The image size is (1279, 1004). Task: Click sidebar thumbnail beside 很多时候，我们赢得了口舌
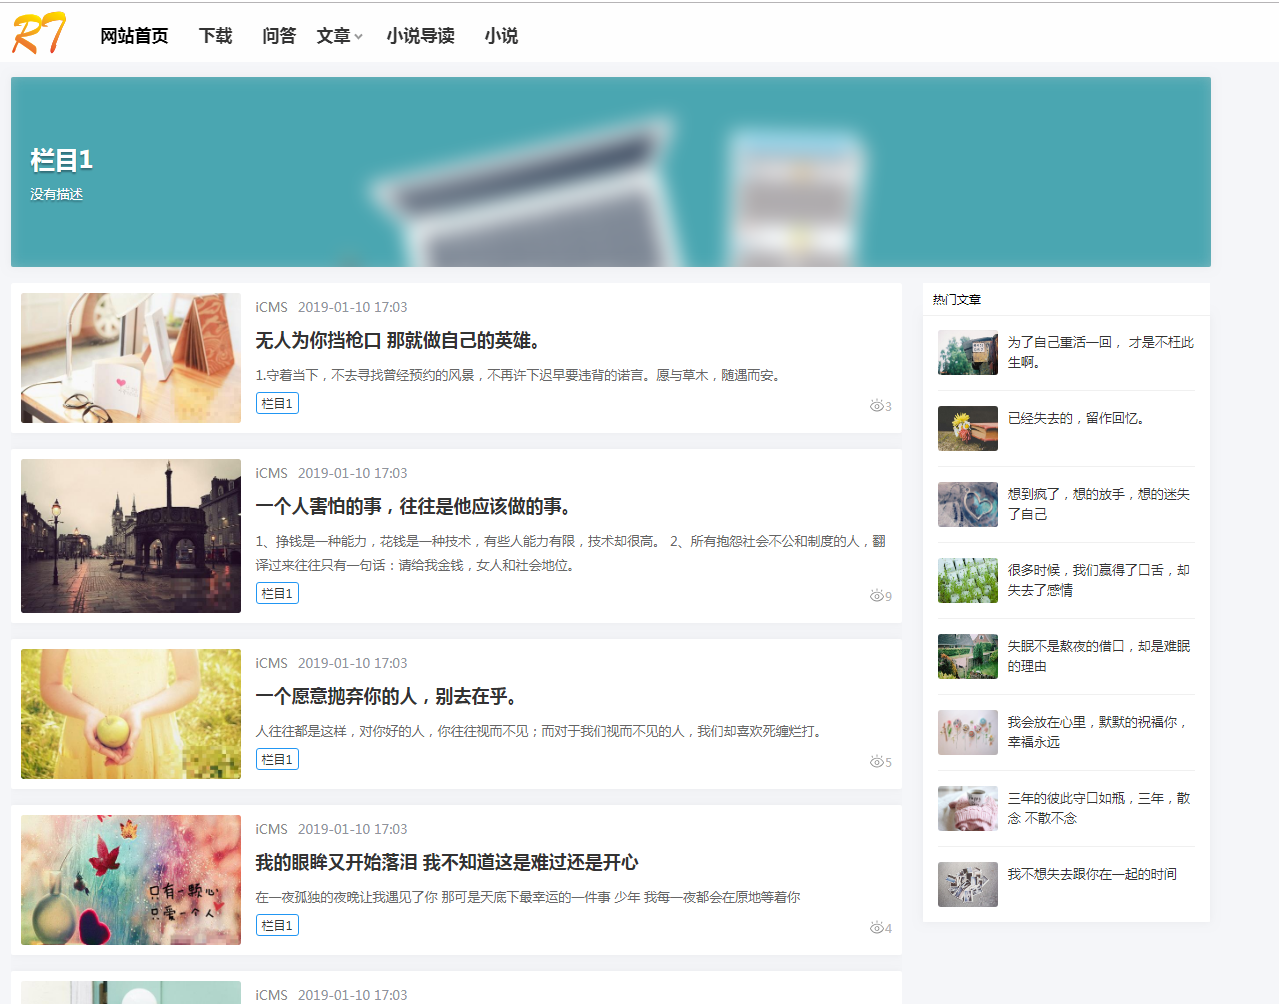click(968, 580)
